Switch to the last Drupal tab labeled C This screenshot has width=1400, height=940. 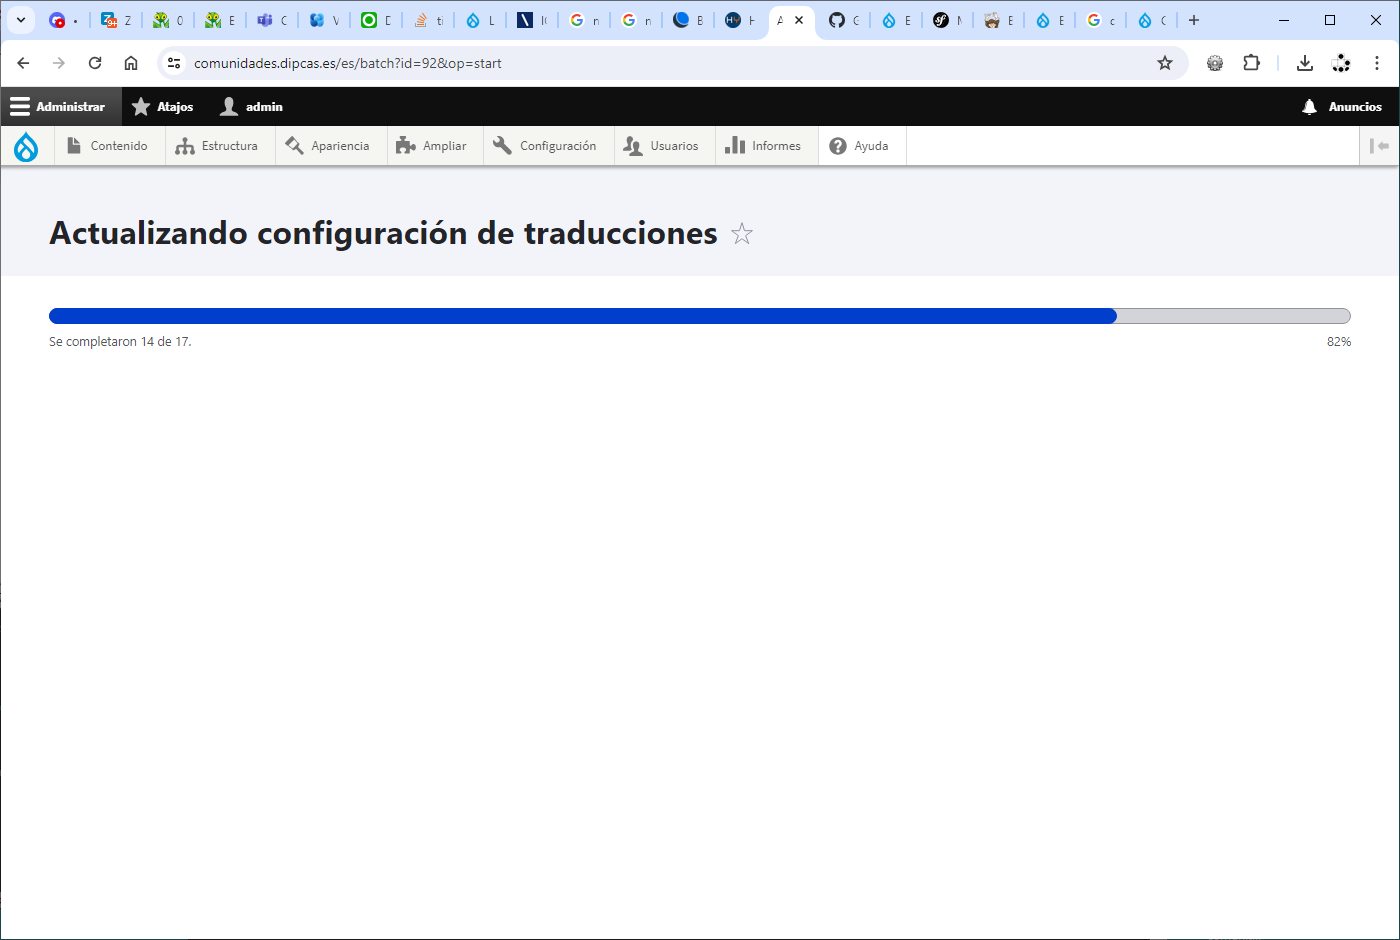coord(1152,20)
